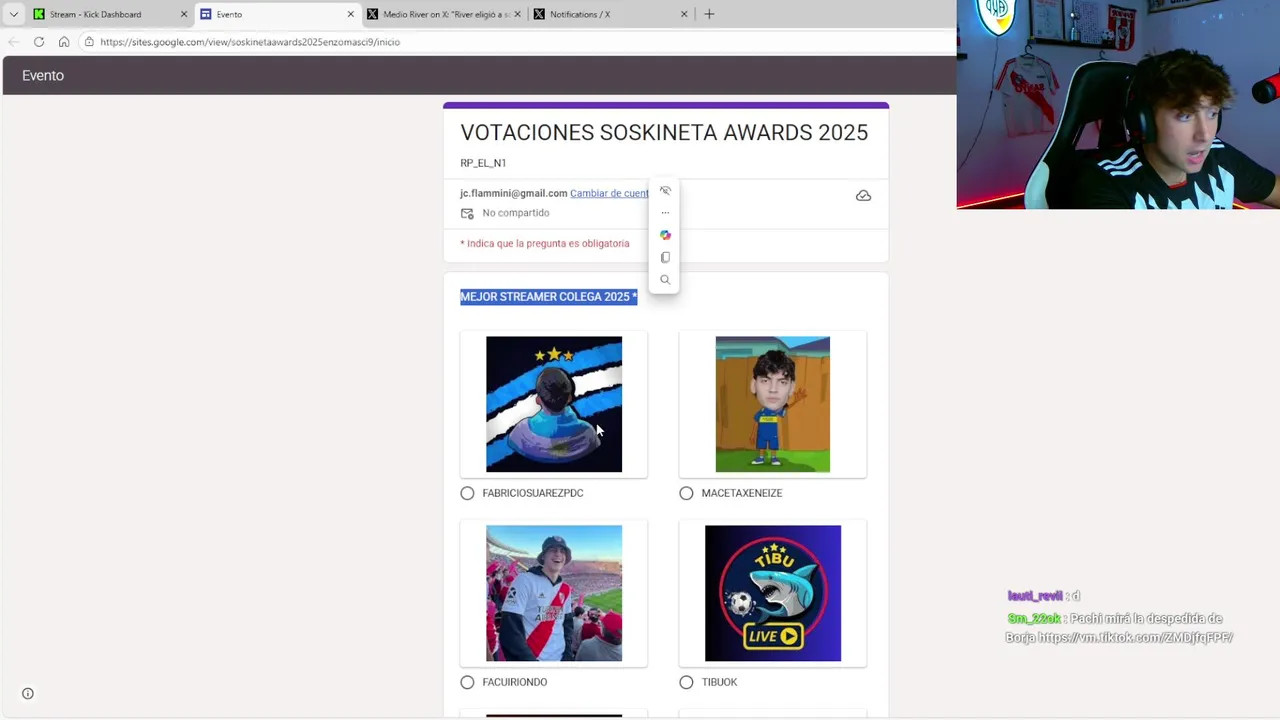Click the MACETAXENEIZE cartoon image

[x=773, y=404]
